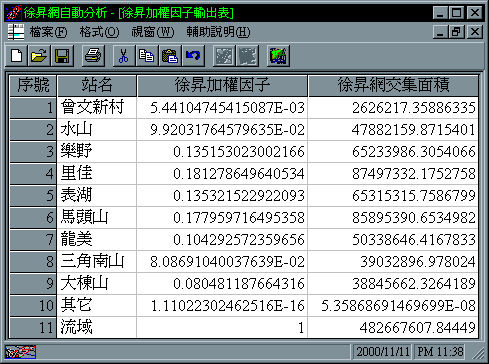Click the status bar icon at bottom left
489x364 pixels.
20,352
